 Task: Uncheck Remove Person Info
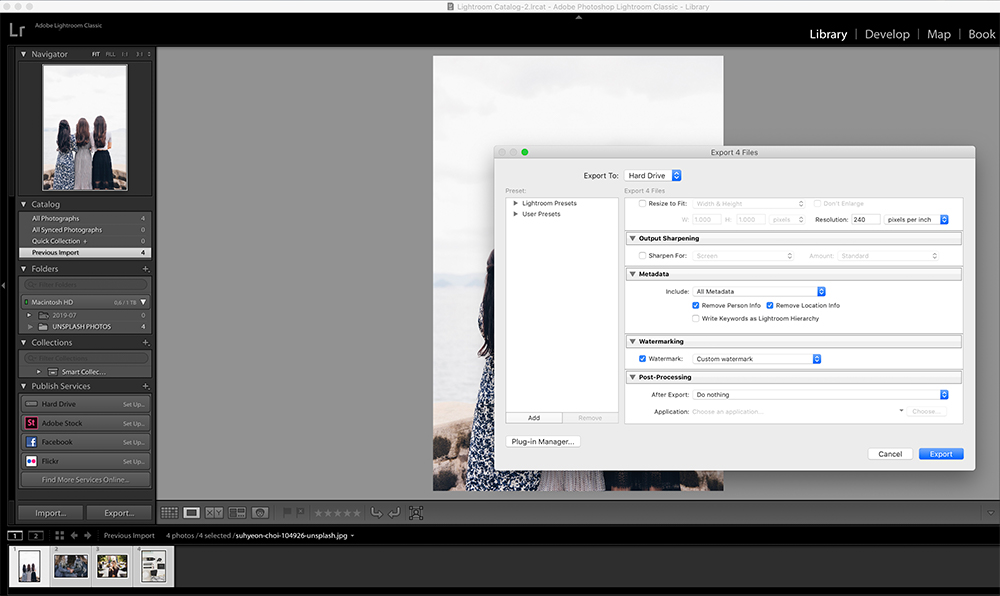[695, 305]
